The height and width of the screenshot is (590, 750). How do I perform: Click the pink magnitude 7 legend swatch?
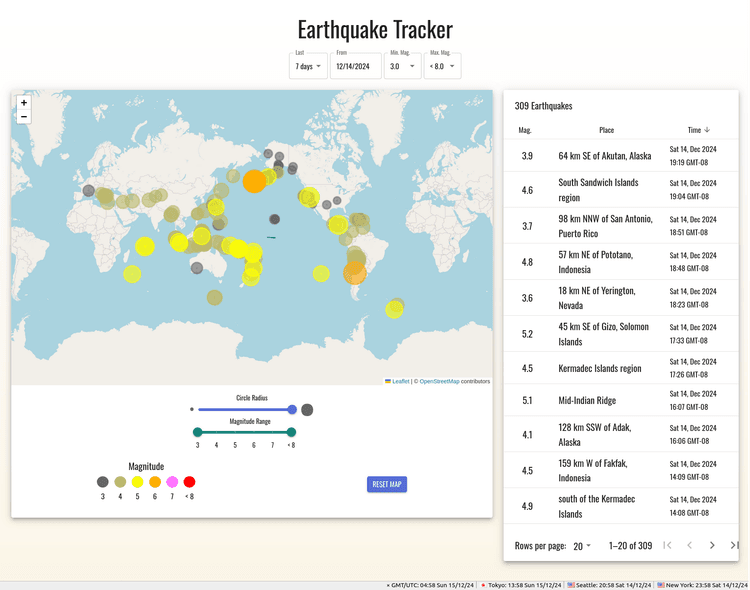[x=172, y=482]
